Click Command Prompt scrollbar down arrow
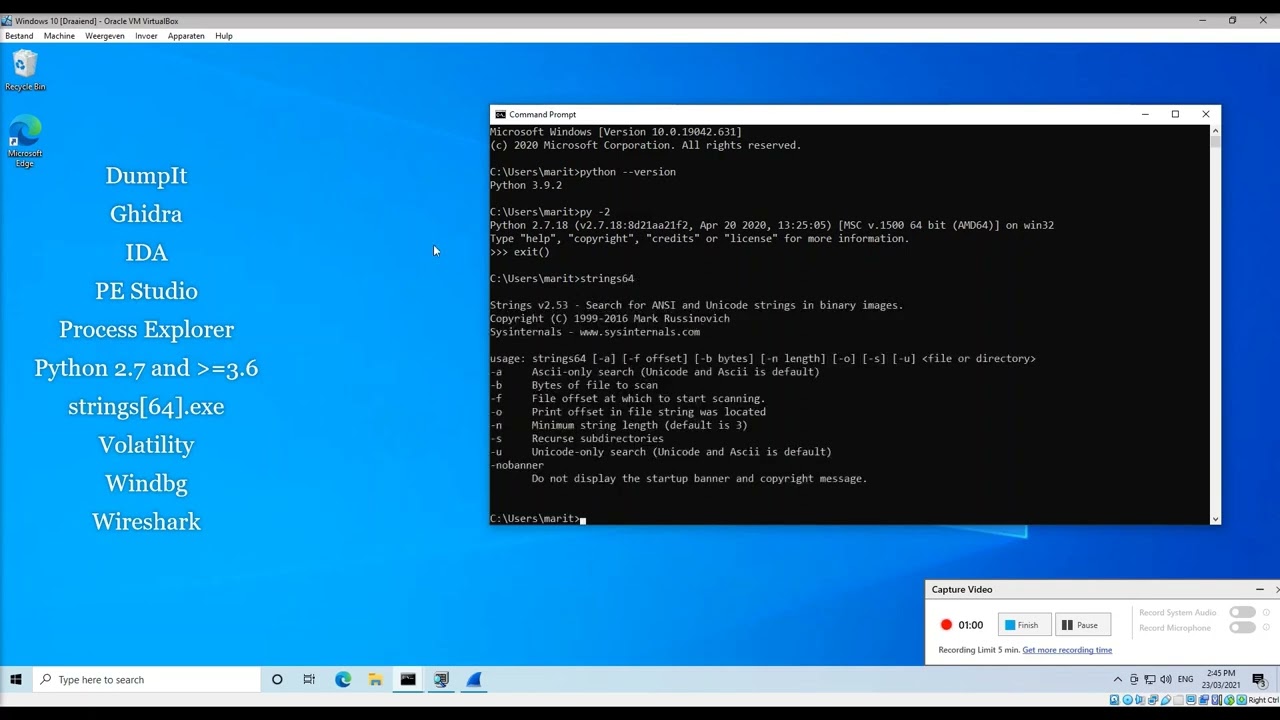 point(1215,519)
